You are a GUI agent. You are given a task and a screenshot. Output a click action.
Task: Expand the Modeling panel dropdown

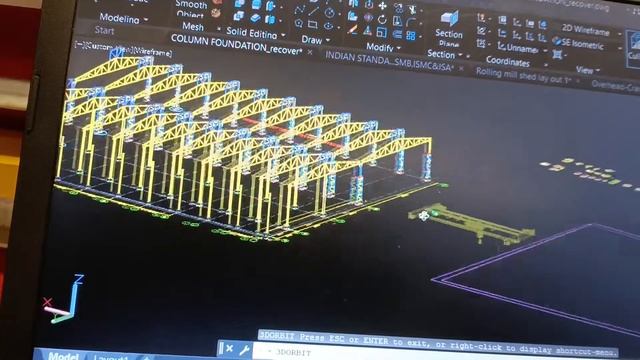point(146,20)
